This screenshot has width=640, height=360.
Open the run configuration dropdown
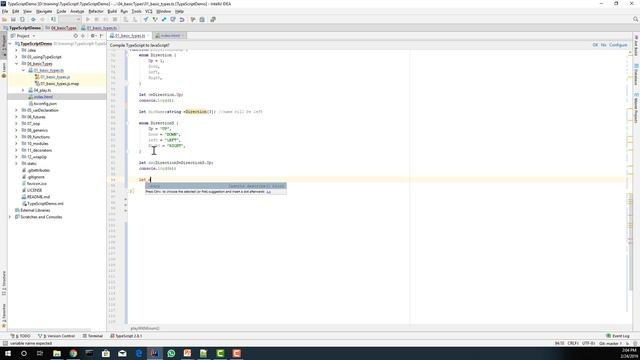tap(70, 20)
